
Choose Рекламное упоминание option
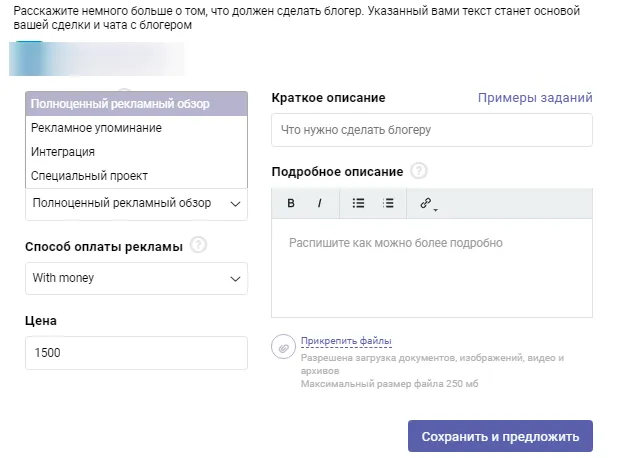pyautogui.click(x=137, y=128)
